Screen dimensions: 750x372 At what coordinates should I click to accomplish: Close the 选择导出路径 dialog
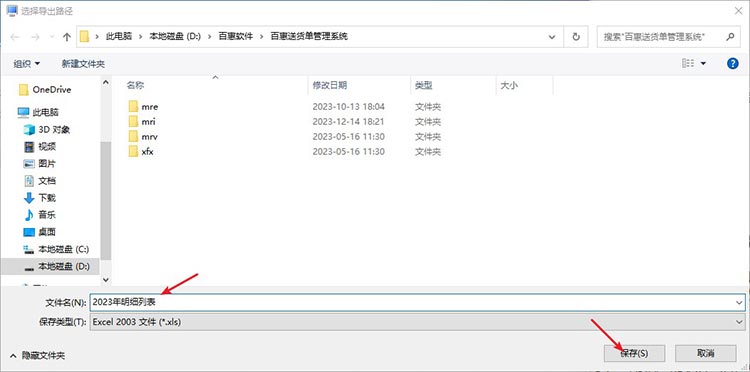(x=738, y=11)
